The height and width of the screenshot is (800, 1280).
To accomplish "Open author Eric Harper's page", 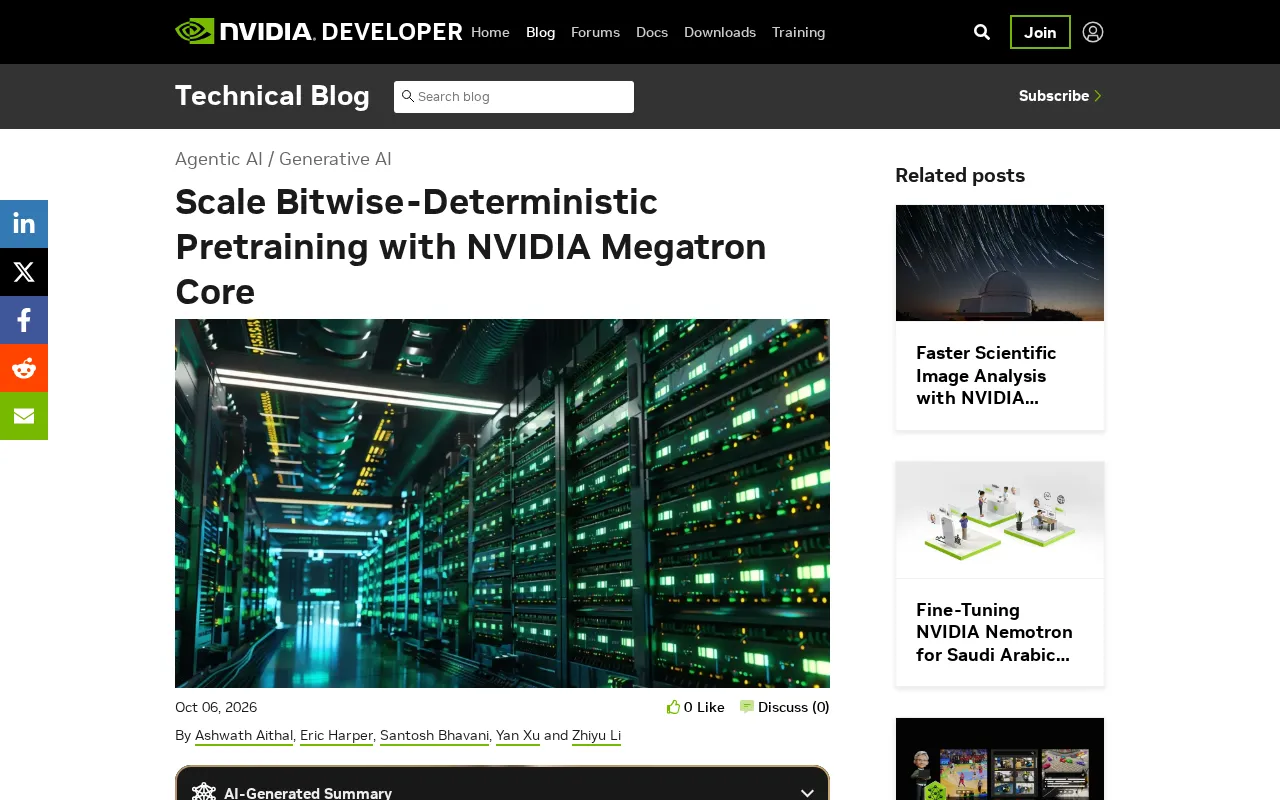I will click(336, 735).
